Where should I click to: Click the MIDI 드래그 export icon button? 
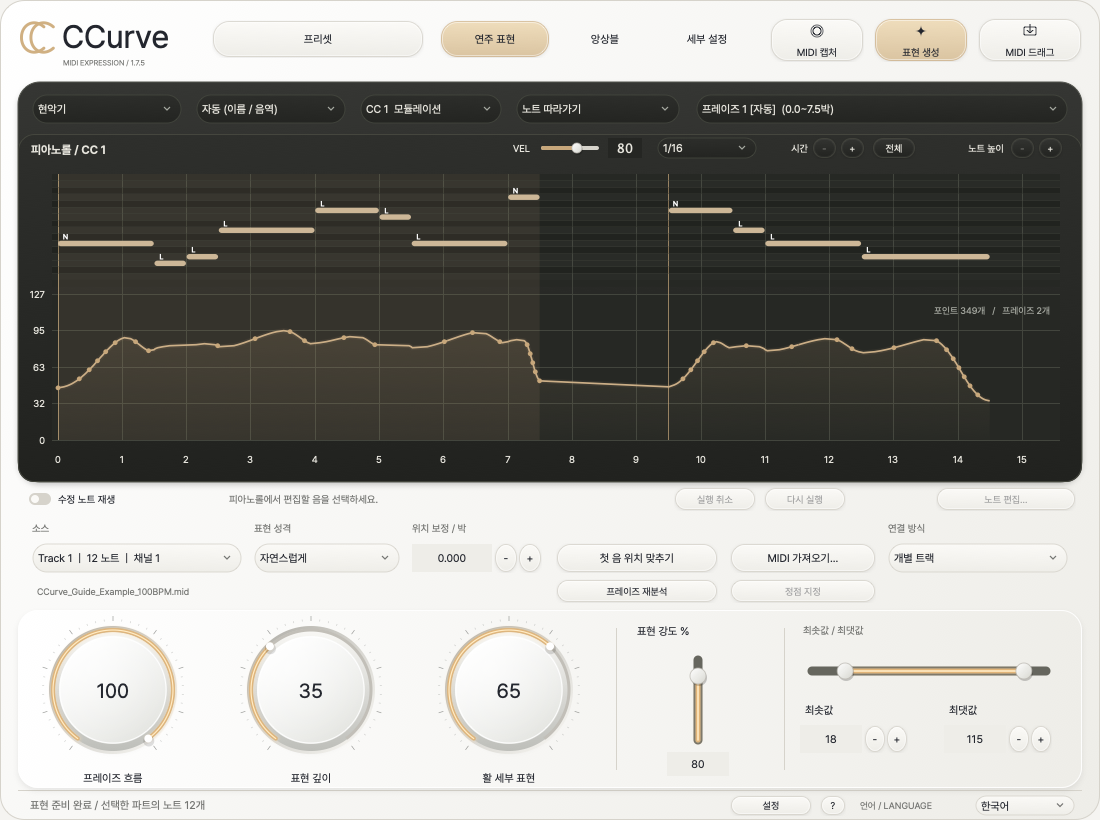coord(1029,40)
